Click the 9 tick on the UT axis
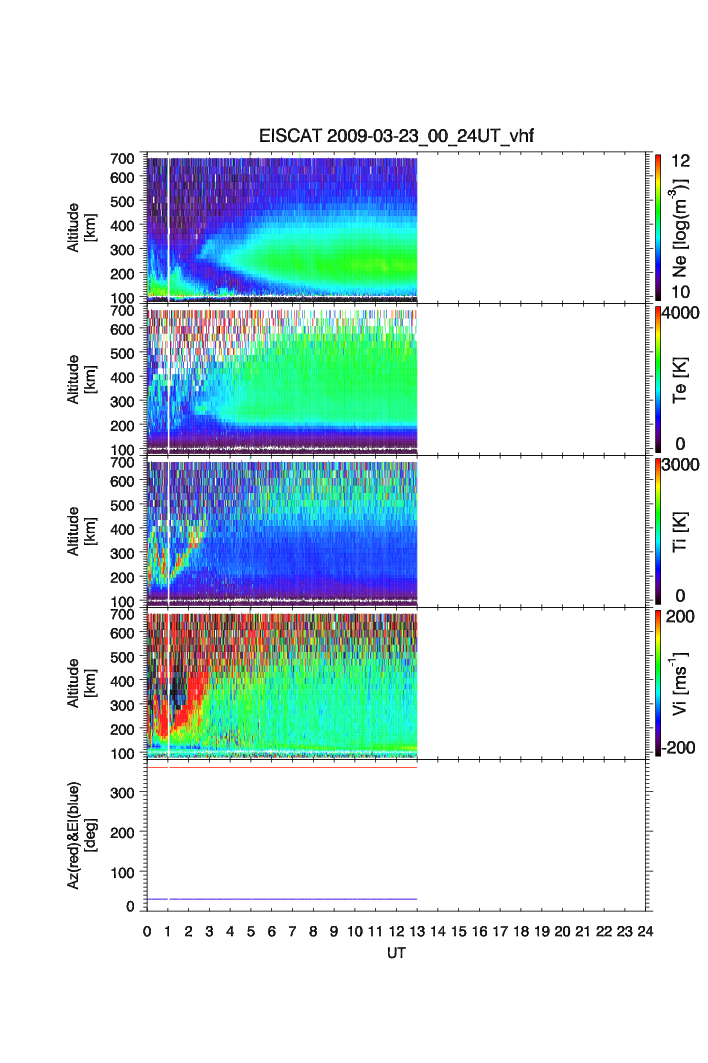This screenshot has width=708, height=1063. [334, 931]
